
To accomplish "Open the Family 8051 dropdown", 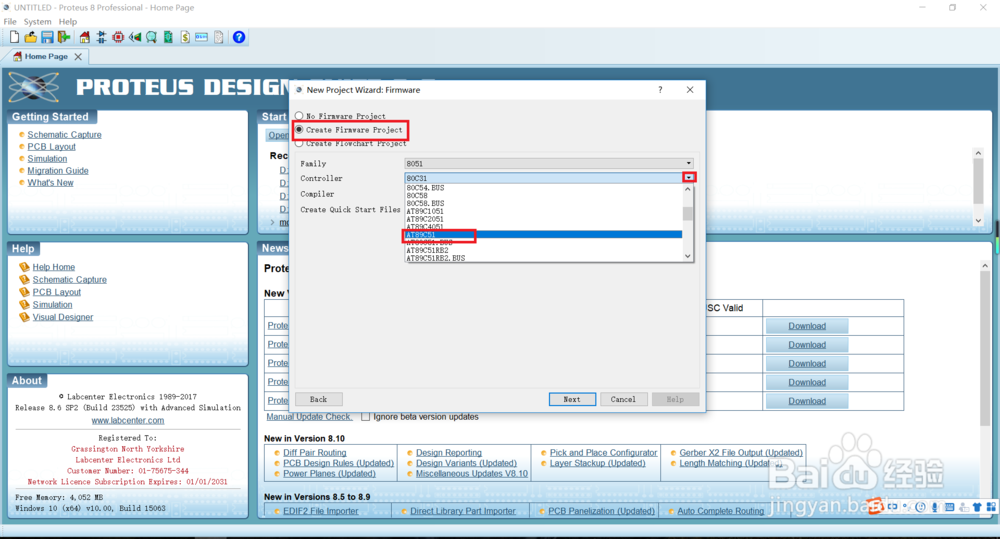I will pyautogui.click(x=548, y=163).
